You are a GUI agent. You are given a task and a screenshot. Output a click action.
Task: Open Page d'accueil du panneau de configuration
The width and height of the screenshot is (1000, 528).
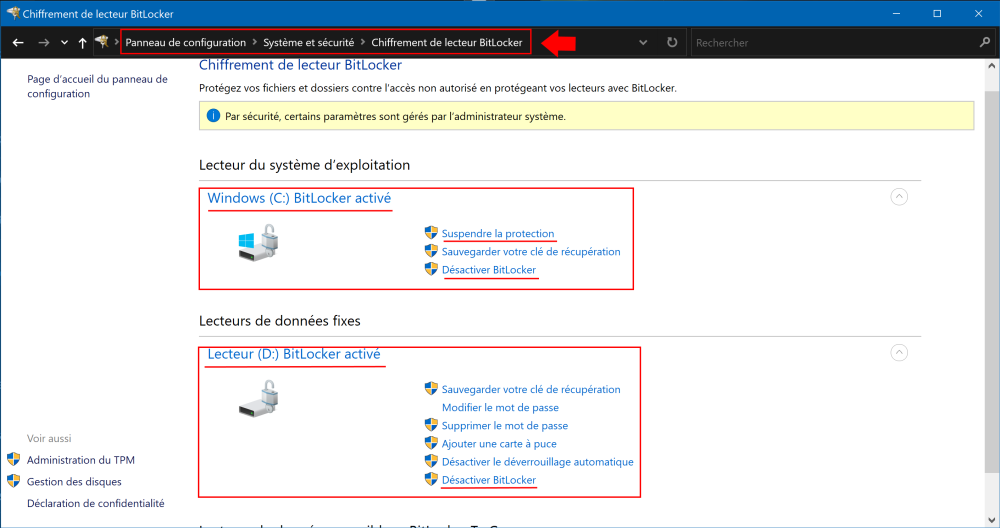coord(97,86)
